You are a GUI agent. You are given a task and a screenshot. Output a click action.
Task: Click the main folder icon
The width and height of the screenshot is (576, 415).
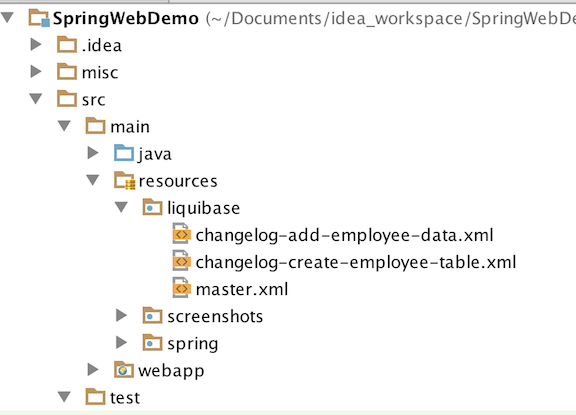[96, 126]
